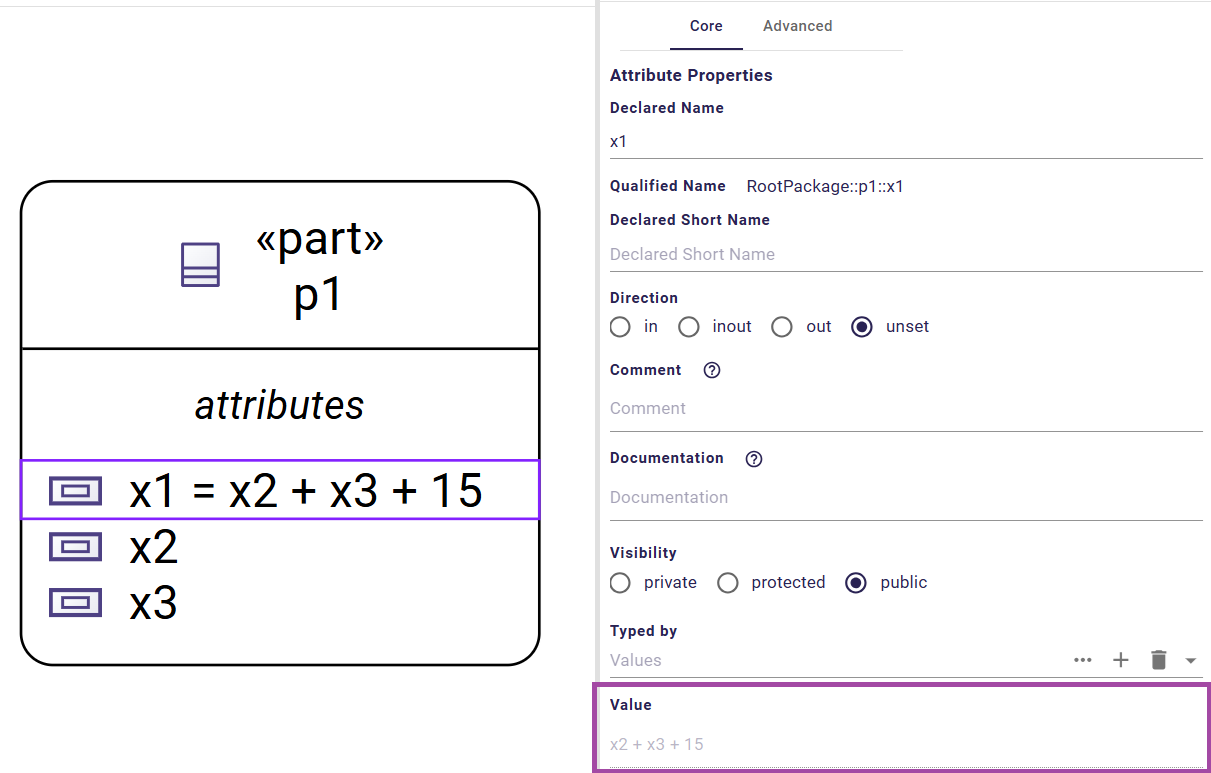Click the ellipsis icon in Typed by row

(1083, 660)
